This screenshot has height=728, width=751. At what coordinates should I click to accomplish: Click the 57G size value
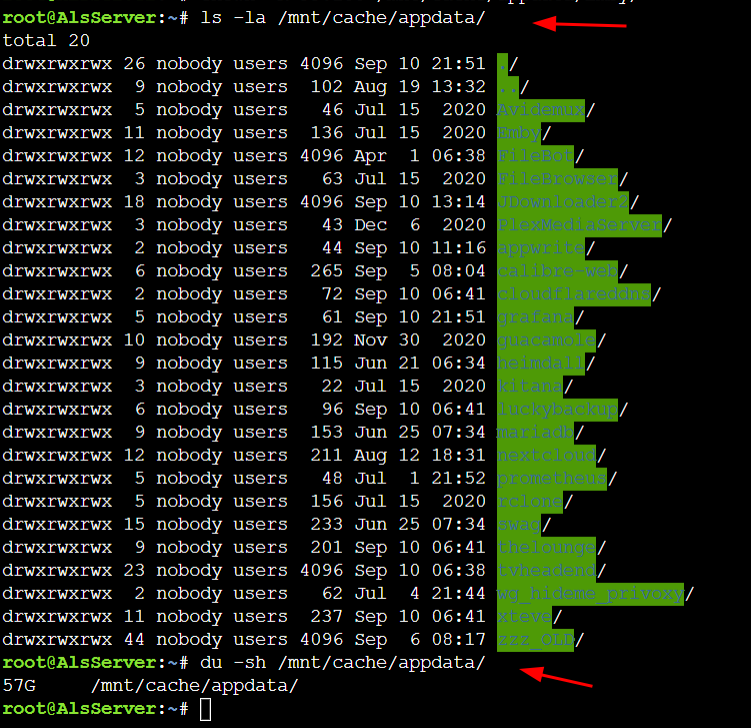point(19,685)
